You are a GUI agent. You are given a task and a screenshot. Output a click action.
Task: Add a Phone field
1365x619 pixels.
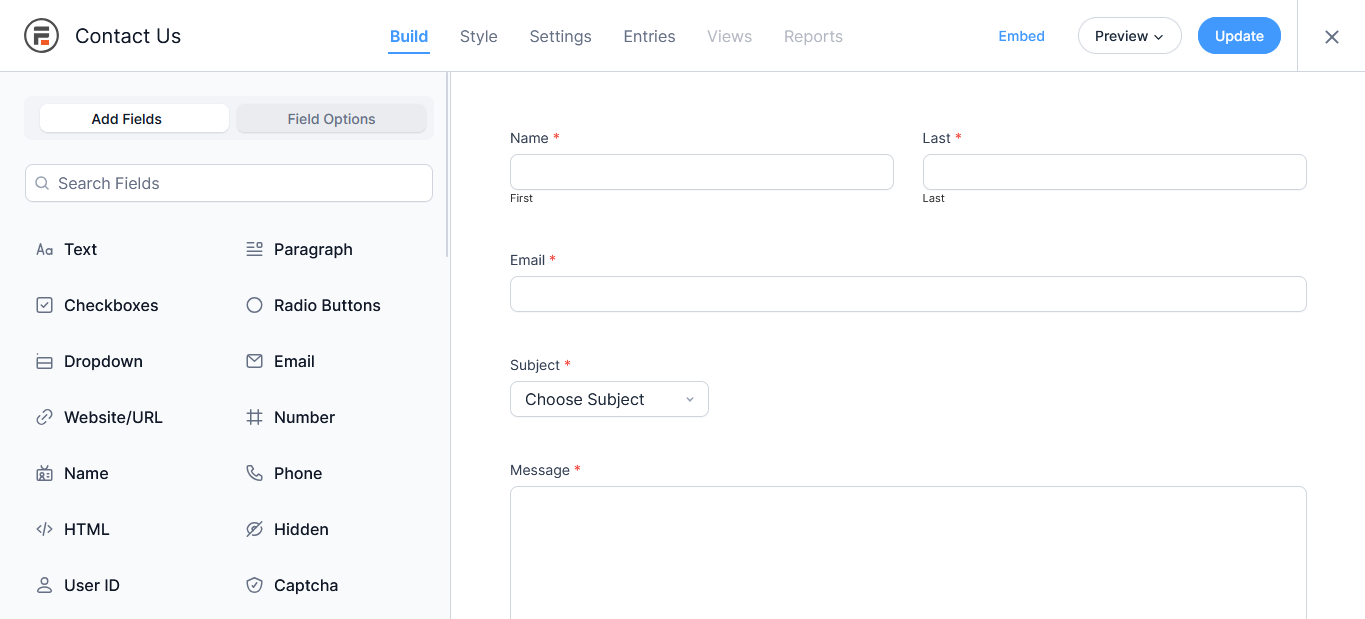(x=297, y=474)
